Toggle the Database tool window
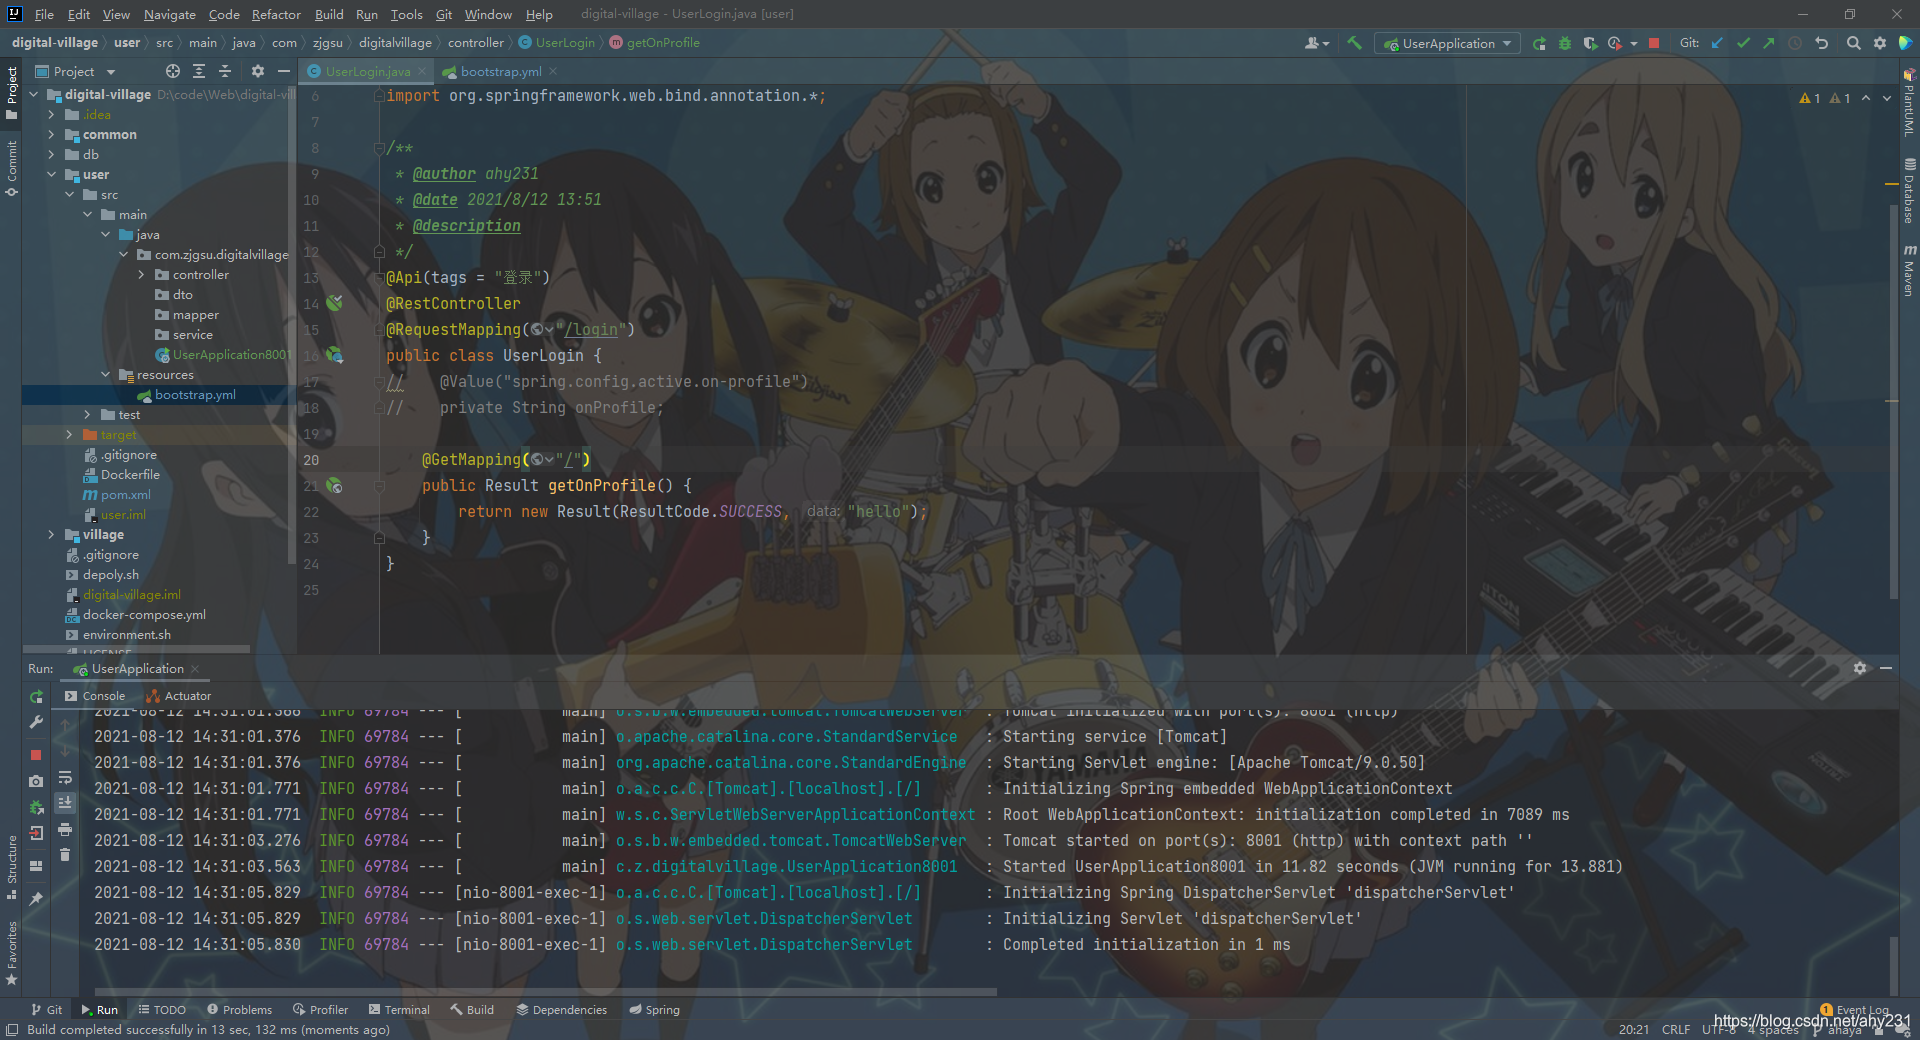The image size is (1920, 1040). (x=1909, y=191)
